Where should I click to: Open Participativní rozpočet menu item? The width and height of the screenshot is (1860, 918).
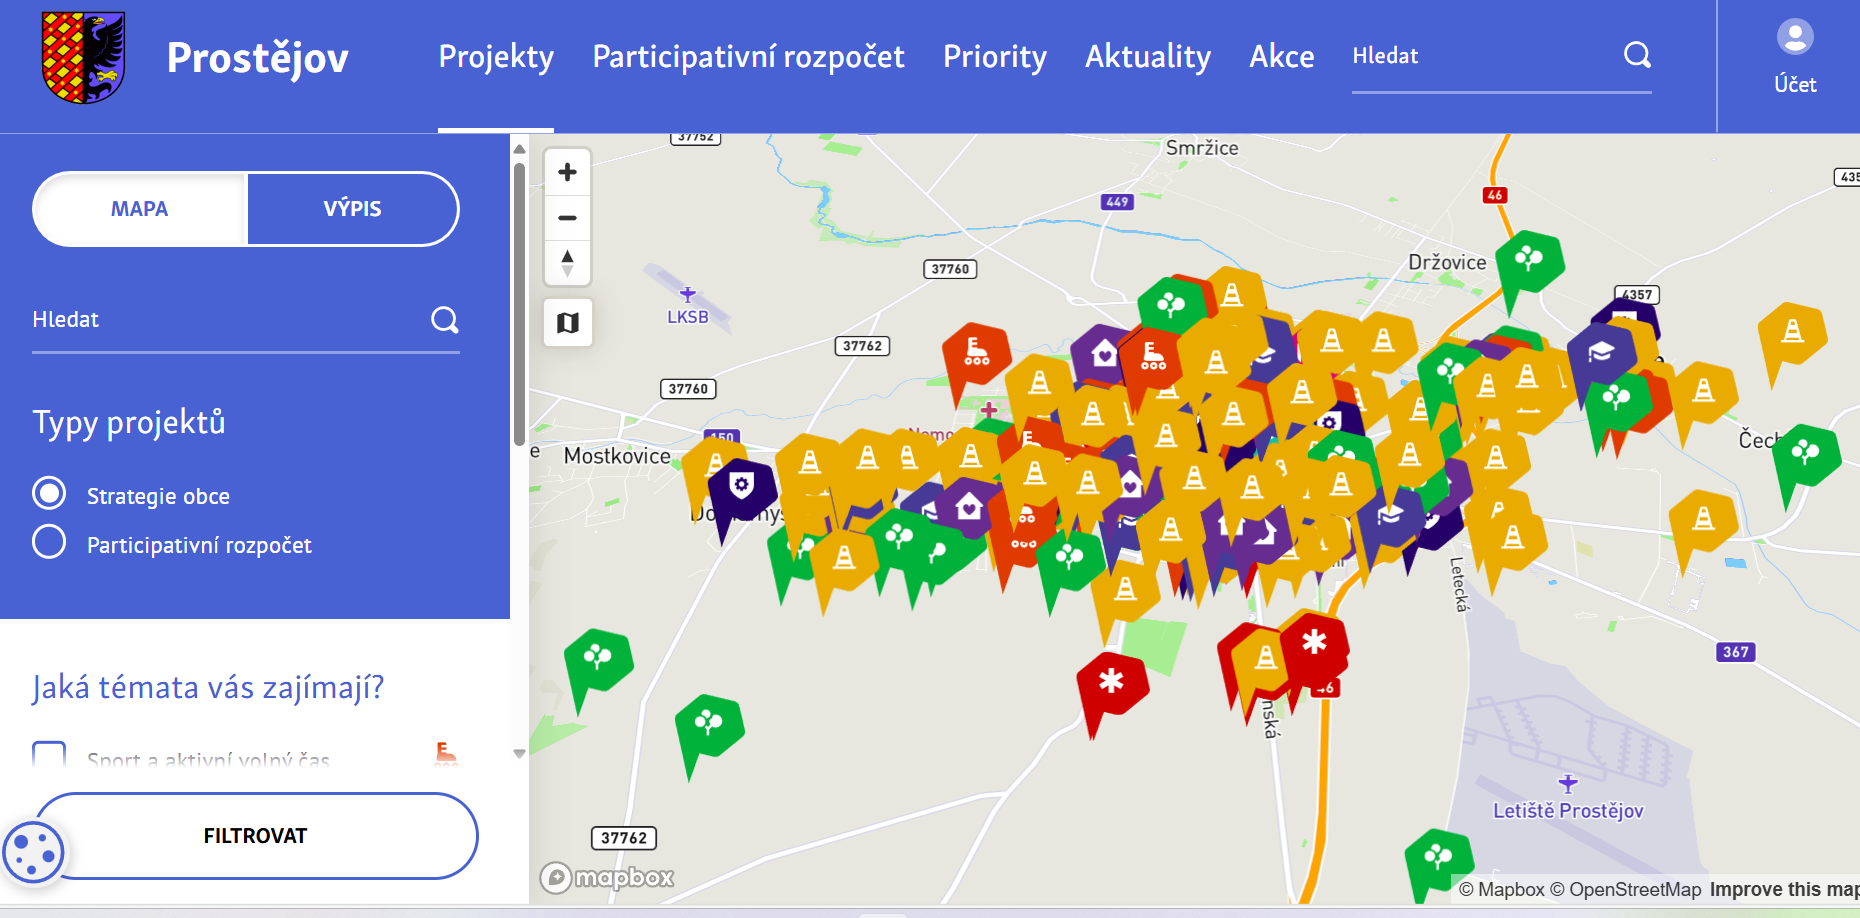click(748, 56)
